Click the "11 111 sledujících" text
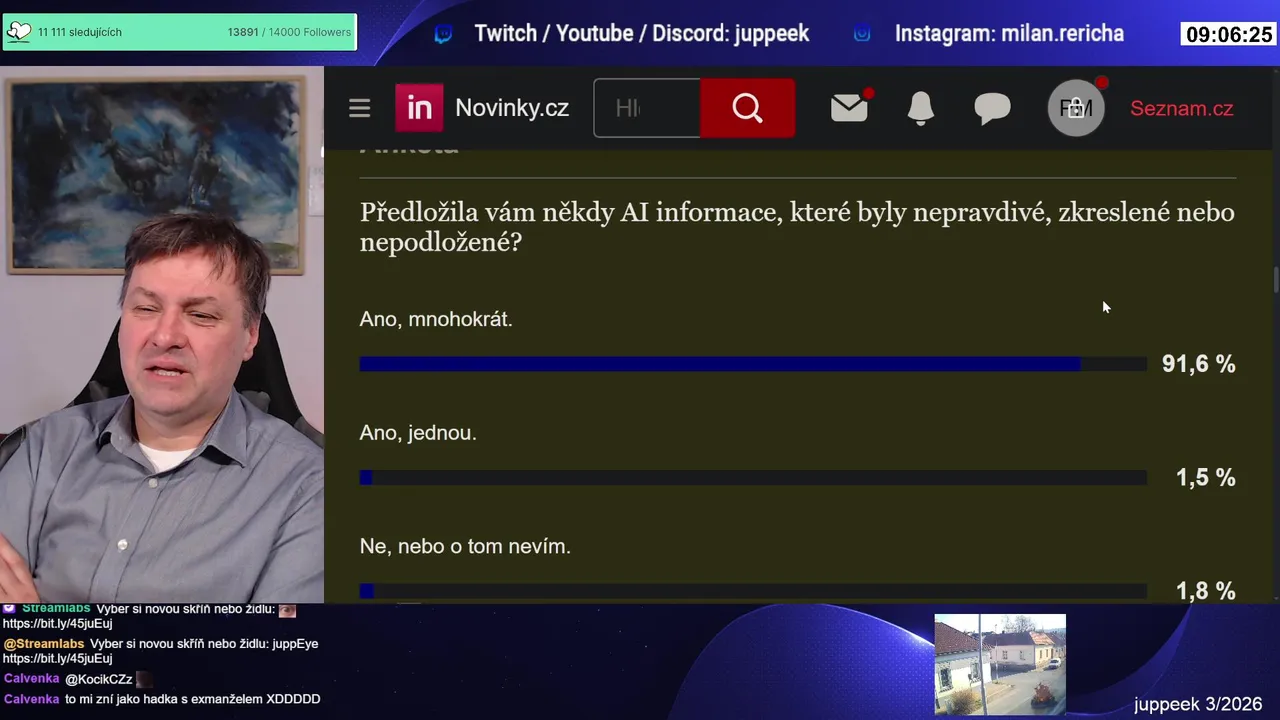 (x=80, y=32)
